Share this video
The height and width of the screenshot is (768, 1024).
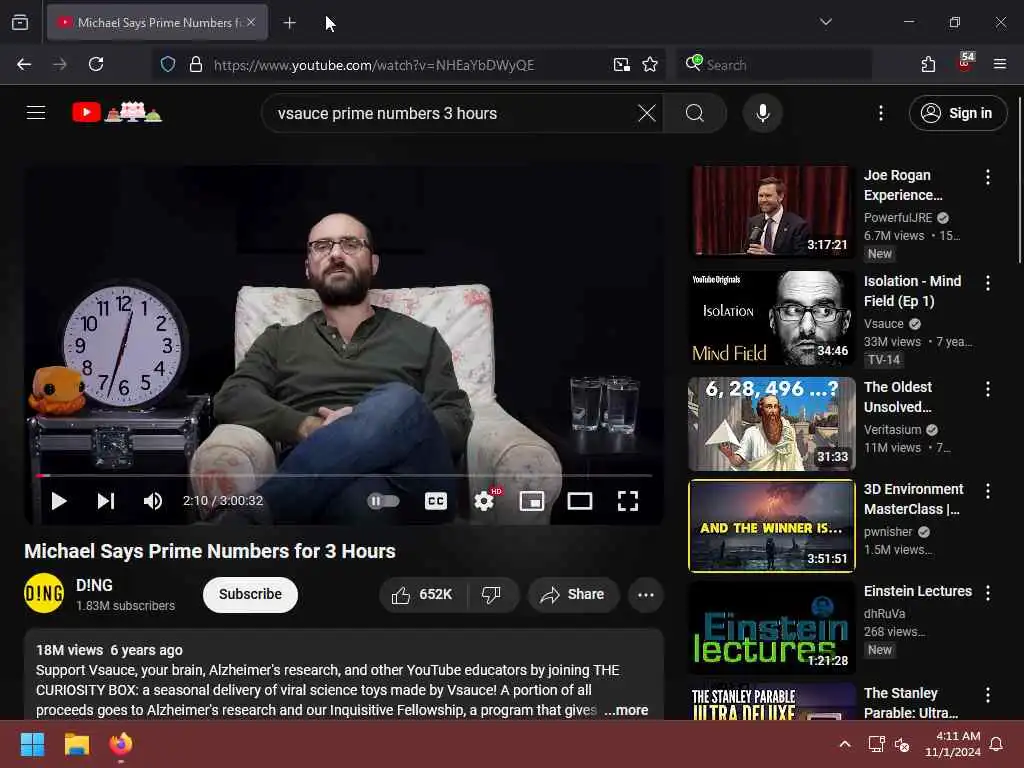coord(573,594)
